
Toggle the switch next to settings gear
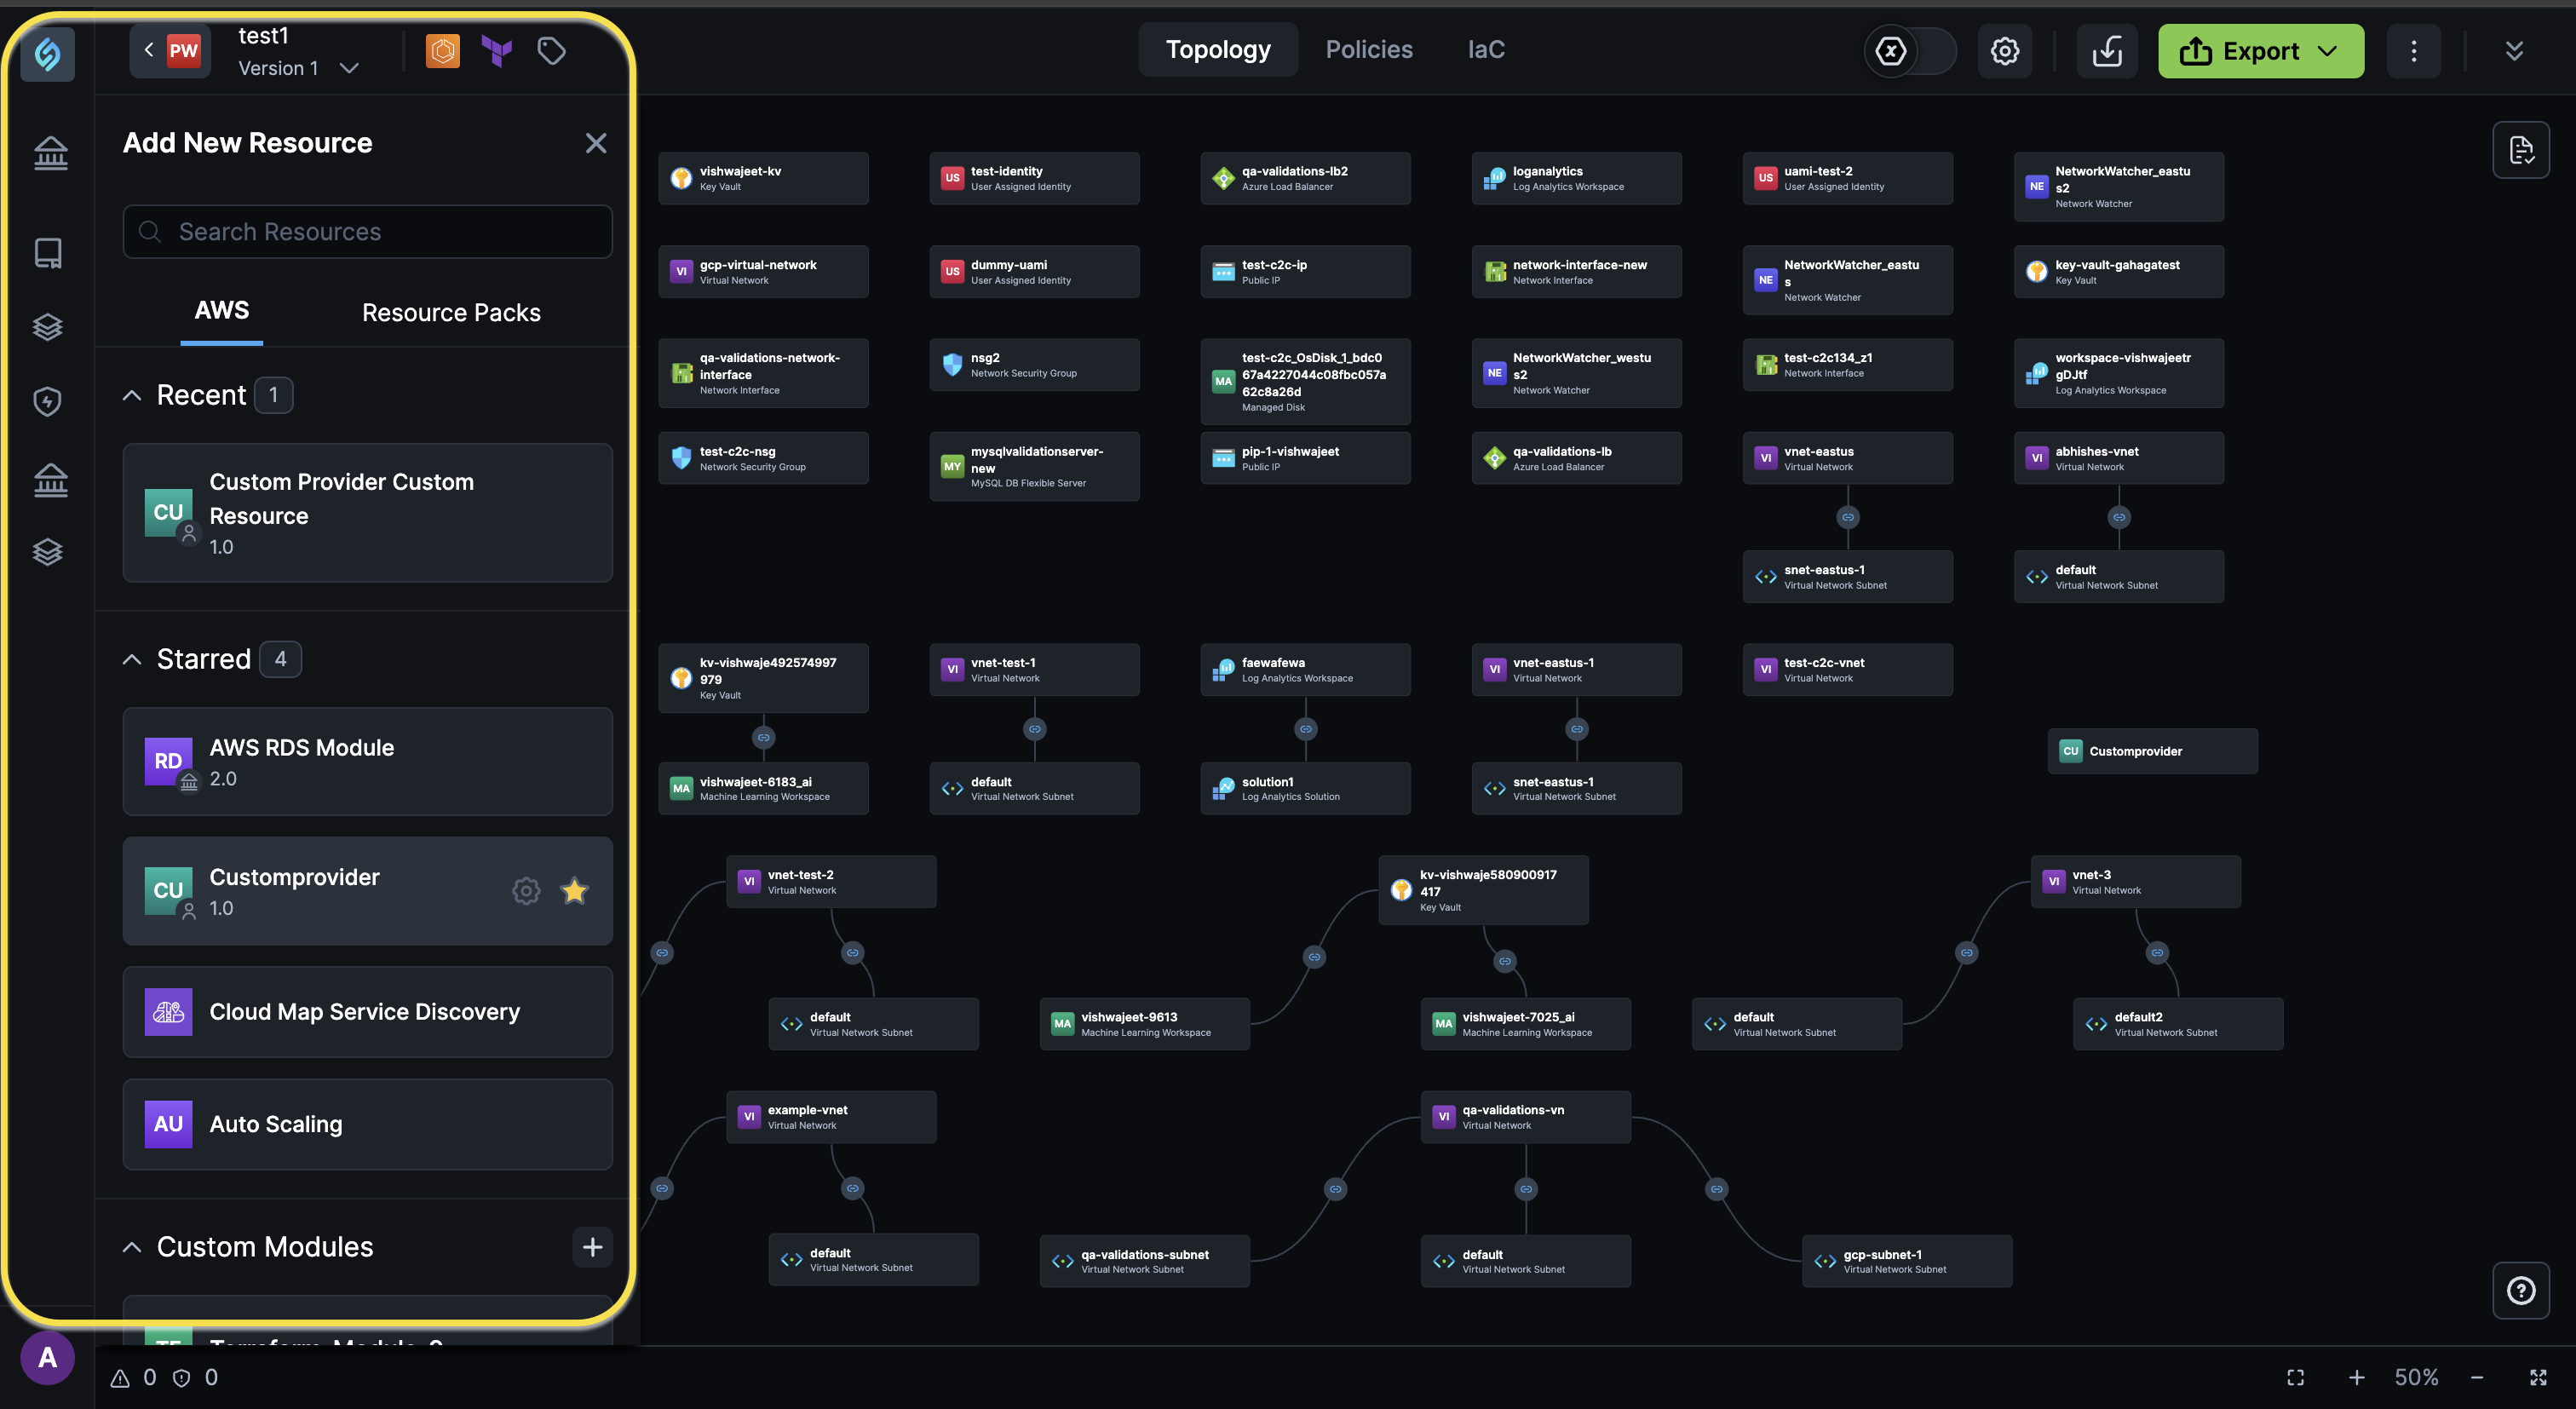coord(1909,51)
